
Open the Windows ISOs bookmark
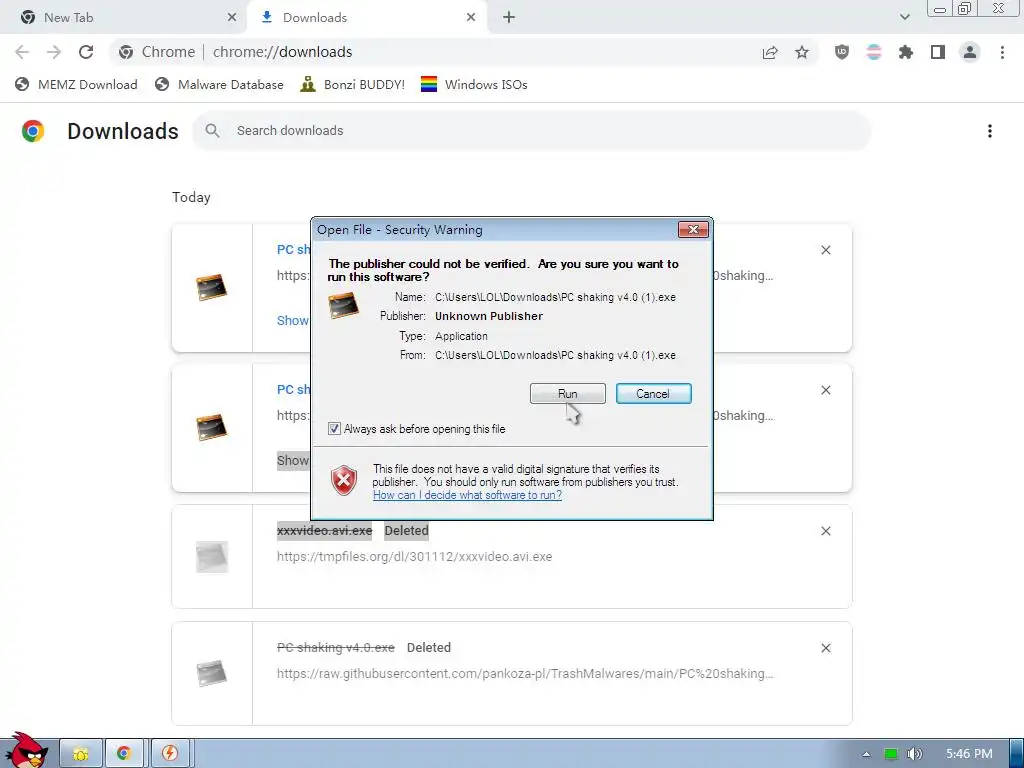pyautogui.click(x=474, y=84)
